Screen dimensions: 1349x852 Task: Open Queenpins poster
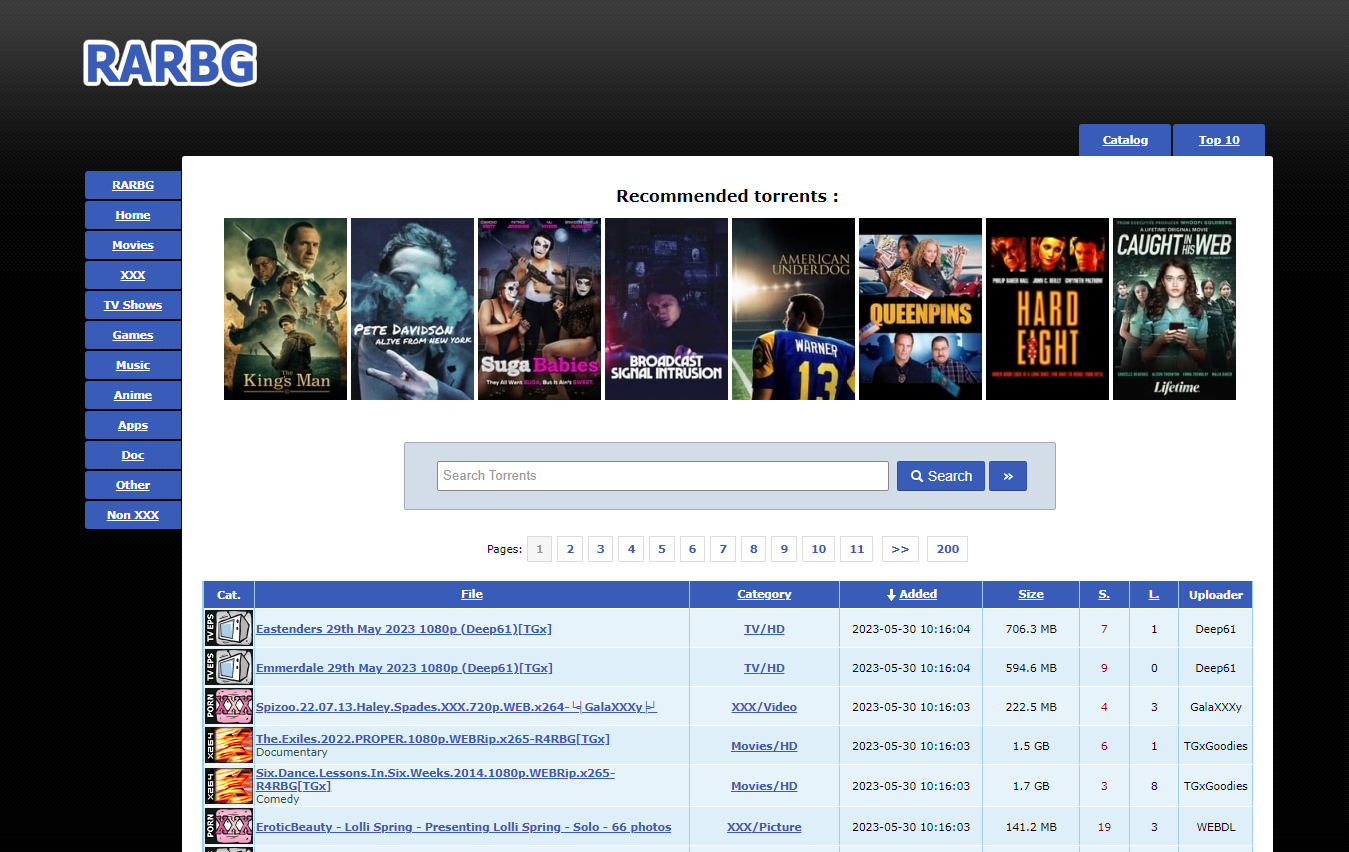(x=920, y=309)
